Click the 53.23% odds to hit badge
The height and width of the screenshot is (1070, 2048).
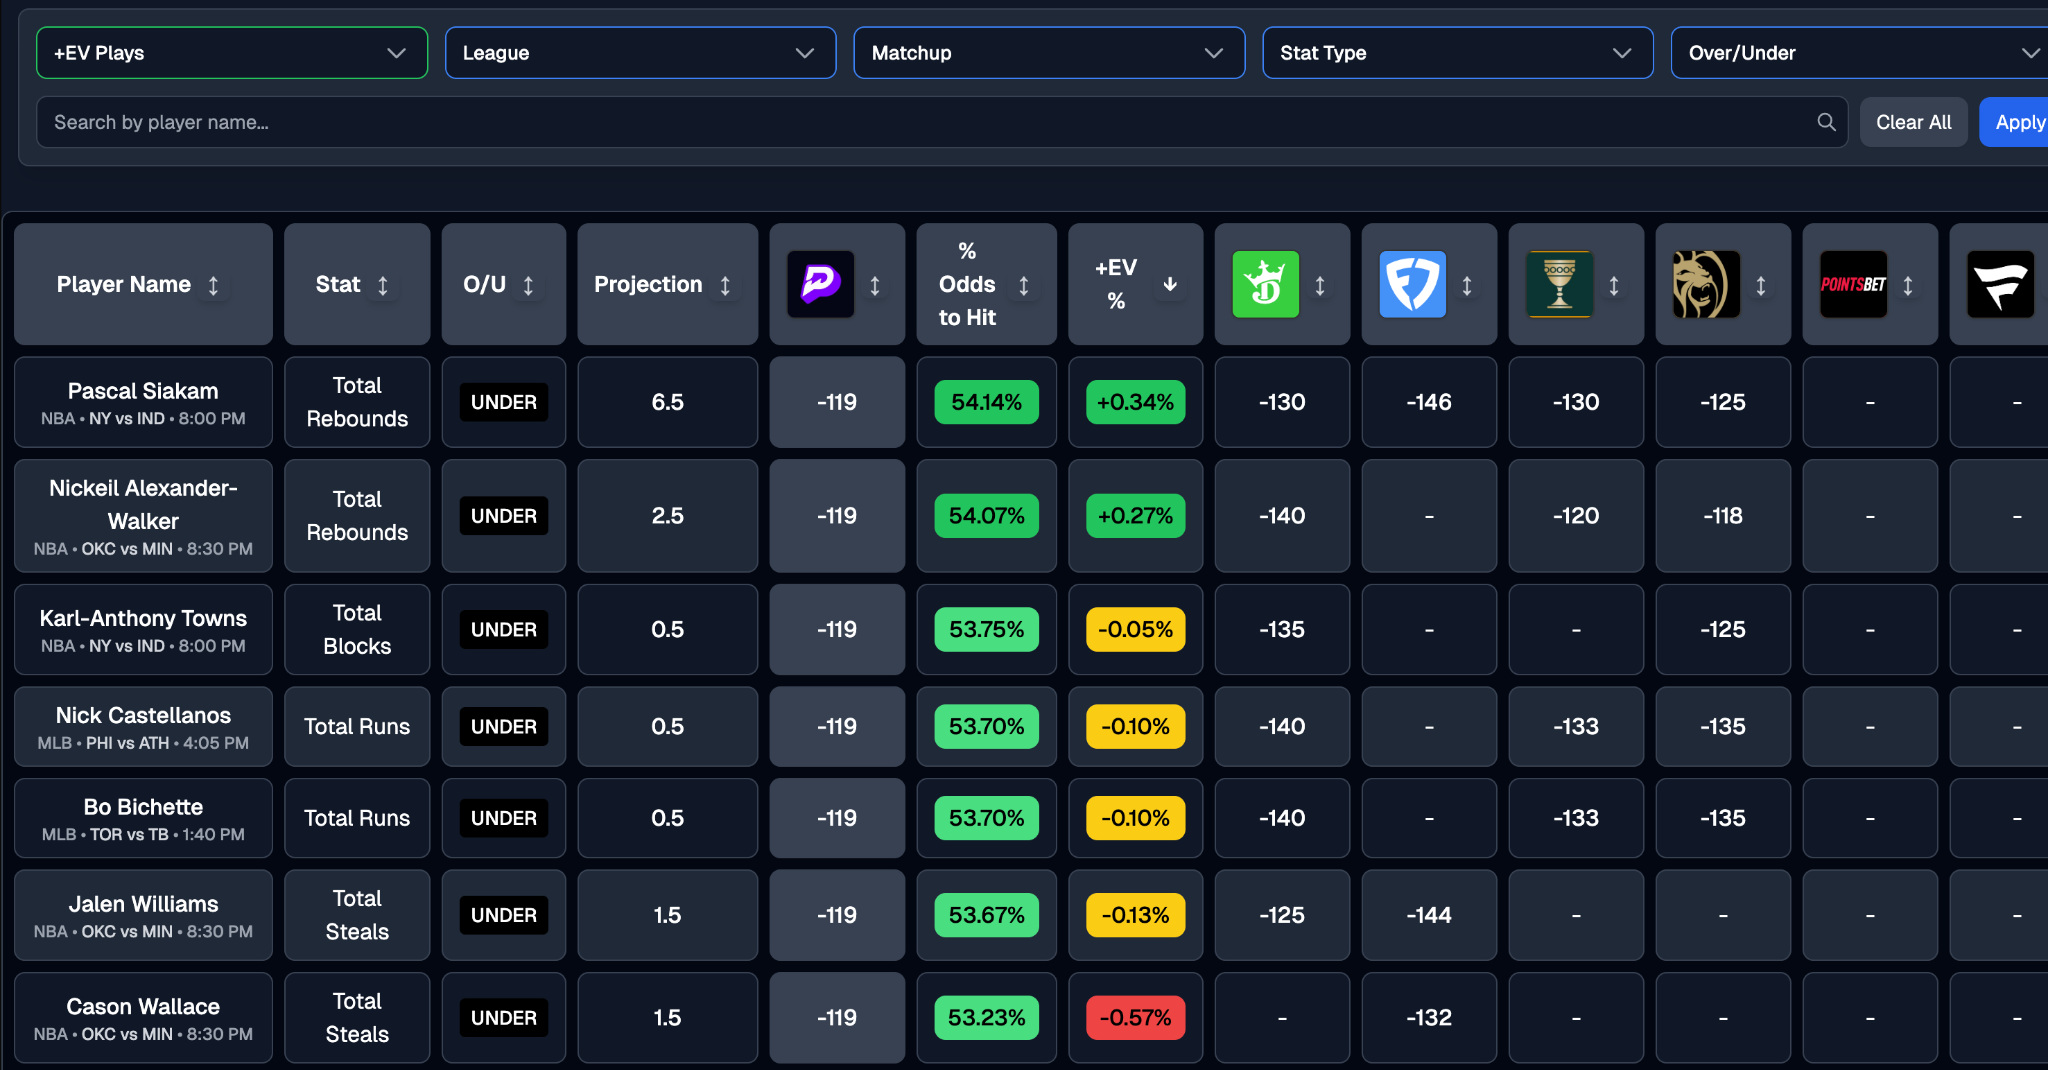[x=987, y=1018]
